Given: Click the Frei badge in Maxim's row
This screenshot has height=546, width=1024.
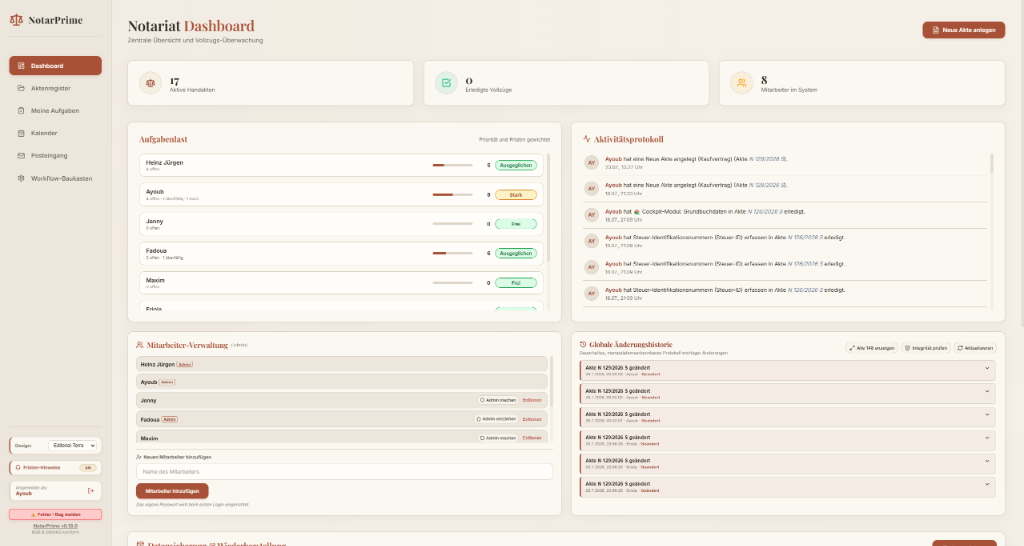Looking at the screenshot, I should [516, 283].
